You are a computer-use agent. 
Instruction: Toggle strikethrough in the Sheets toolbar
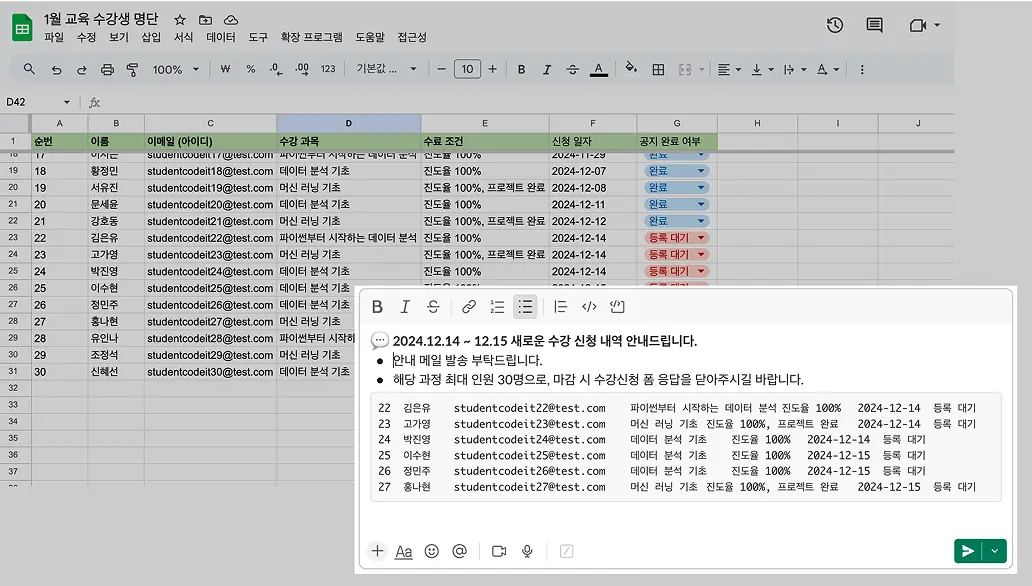(x=572, y=70)
